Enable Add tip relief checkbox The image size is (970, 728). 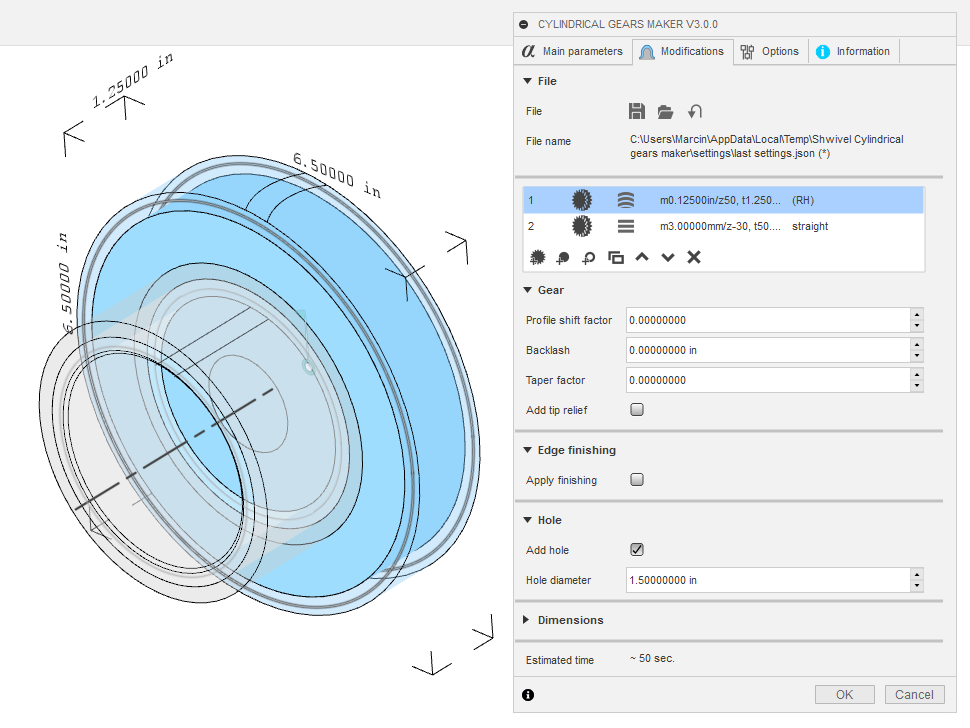(637, 409)
